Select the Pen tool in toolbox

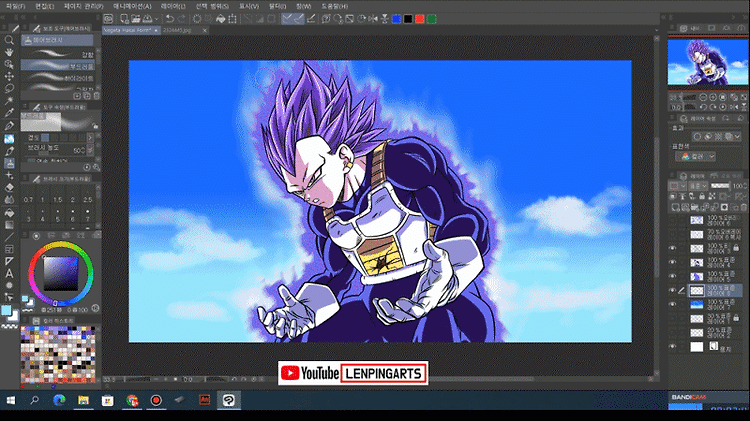coord(9,126)
